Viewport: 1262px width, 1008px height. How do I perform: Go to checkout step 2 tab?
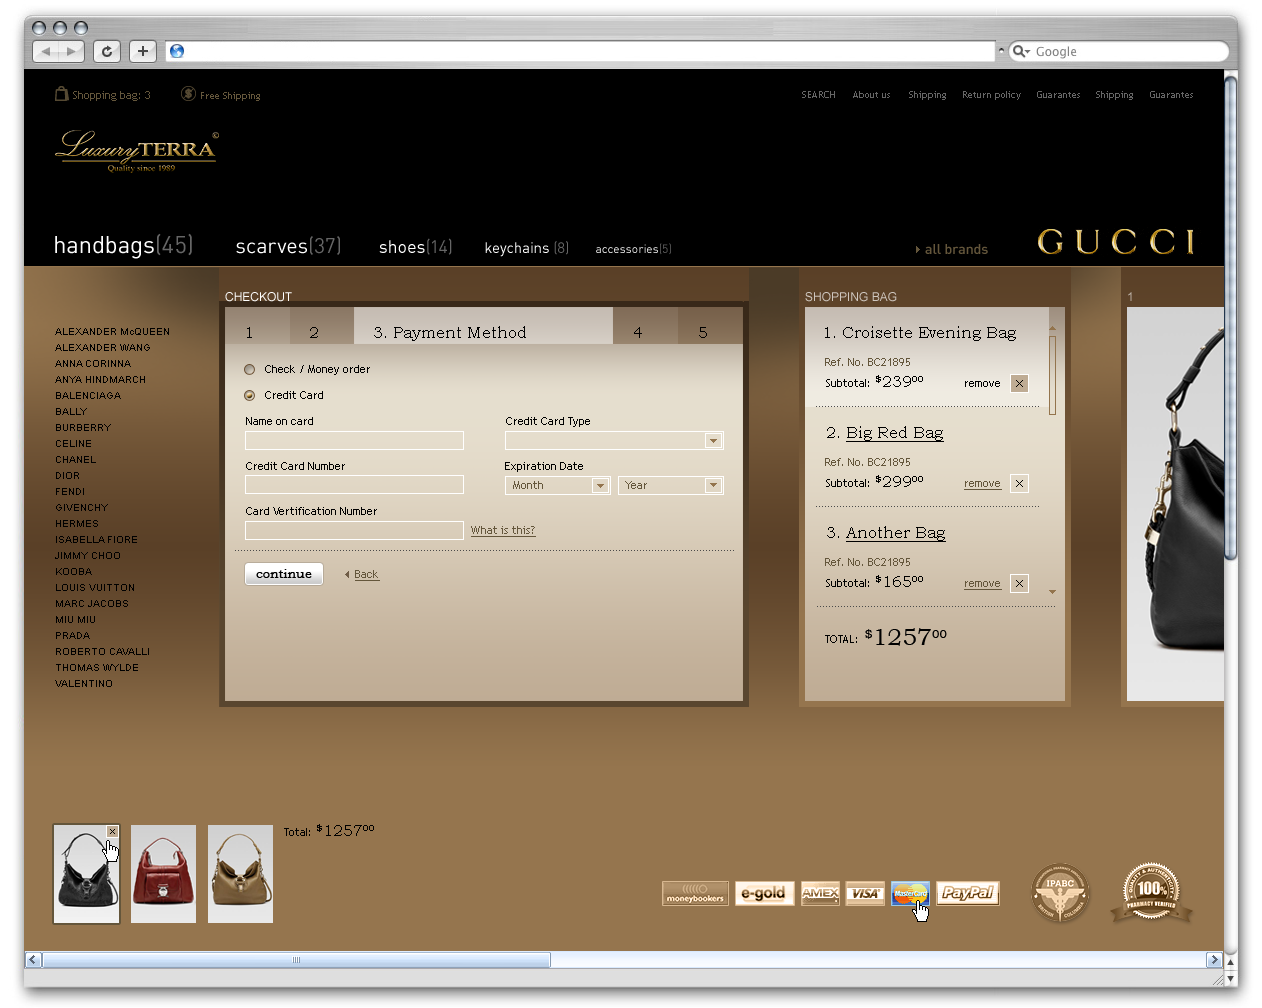pos(322,326)
